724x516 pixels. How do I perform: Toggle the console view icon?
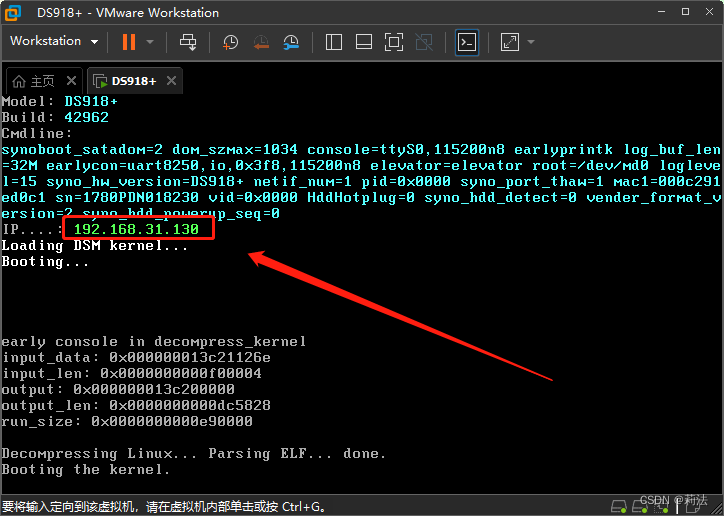click(x=467, y=42)
